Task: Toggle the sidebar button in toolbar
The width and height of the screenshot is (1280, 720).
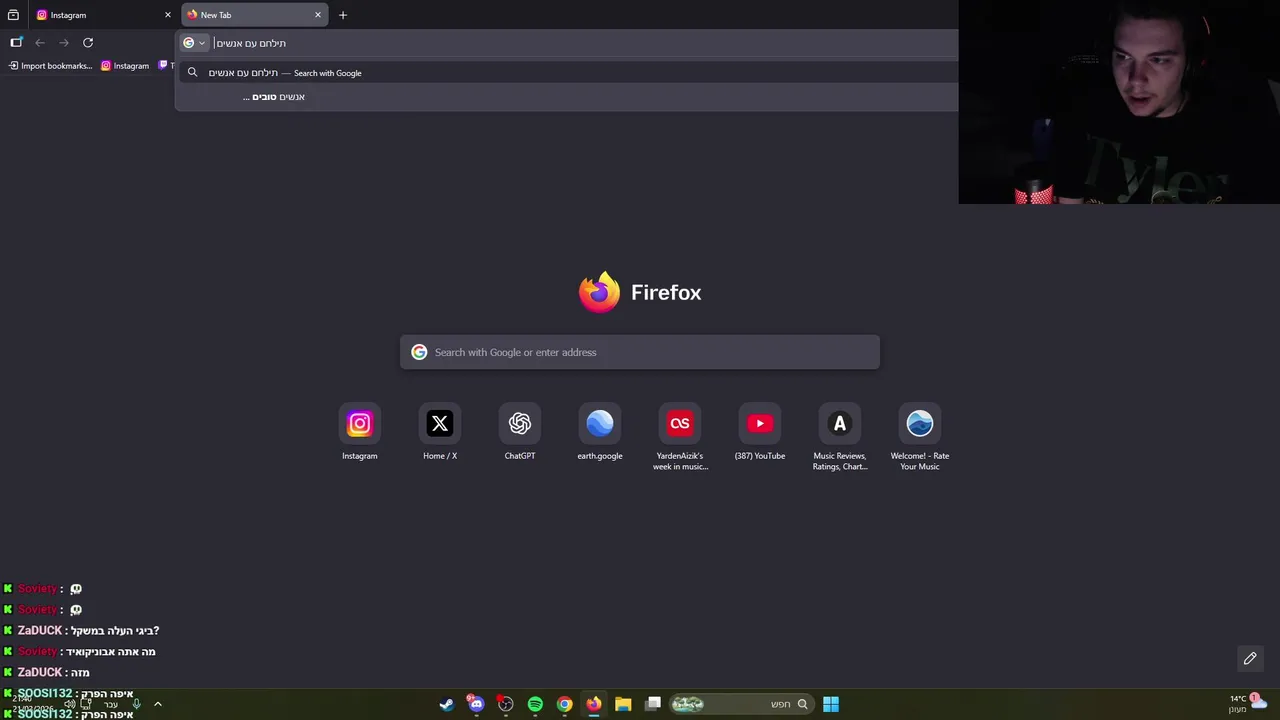Action: 16,42
